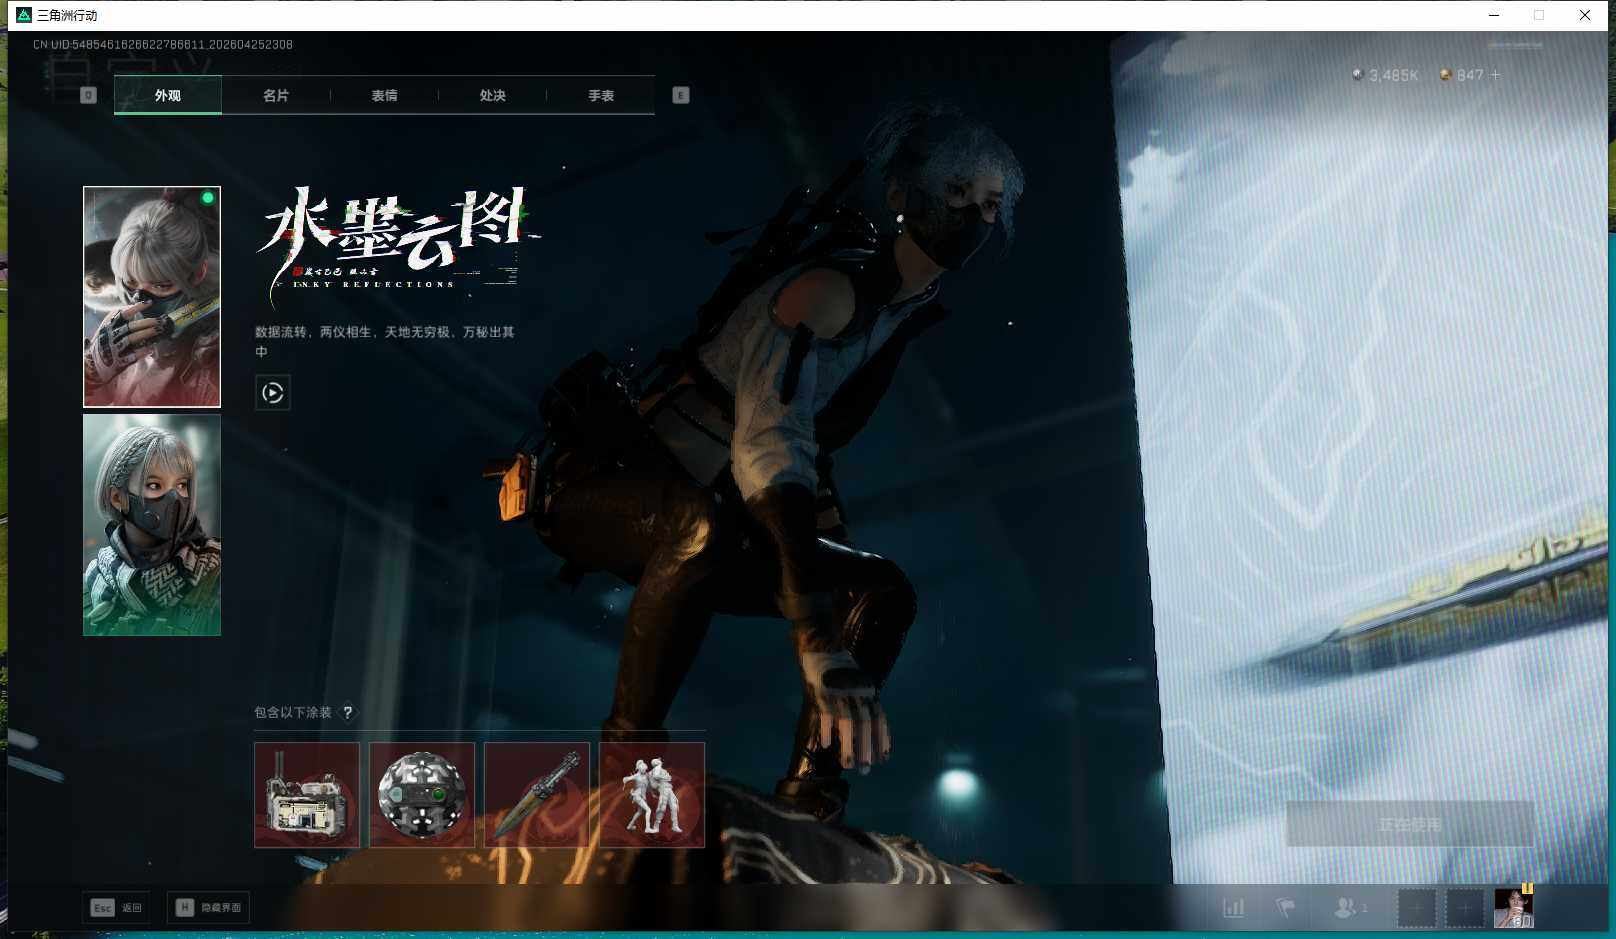Image resolution: width=1616 pixels, height=939 pixels.
Task: Select the 表情 tab
Action: click(x=384, y=95)
